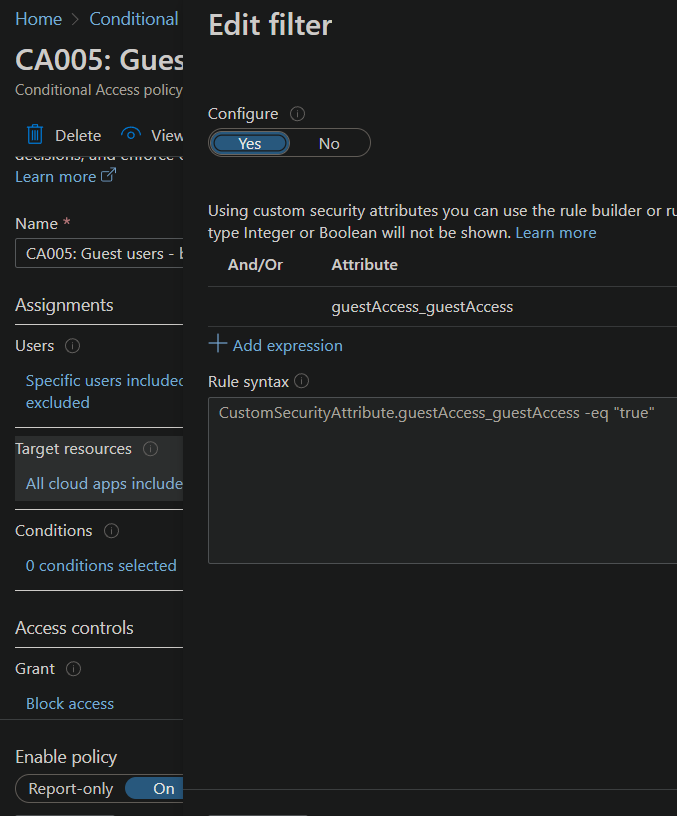Click the And/Or column header
677x816 pixels.
pyautogui.click(x=255, y=265)
